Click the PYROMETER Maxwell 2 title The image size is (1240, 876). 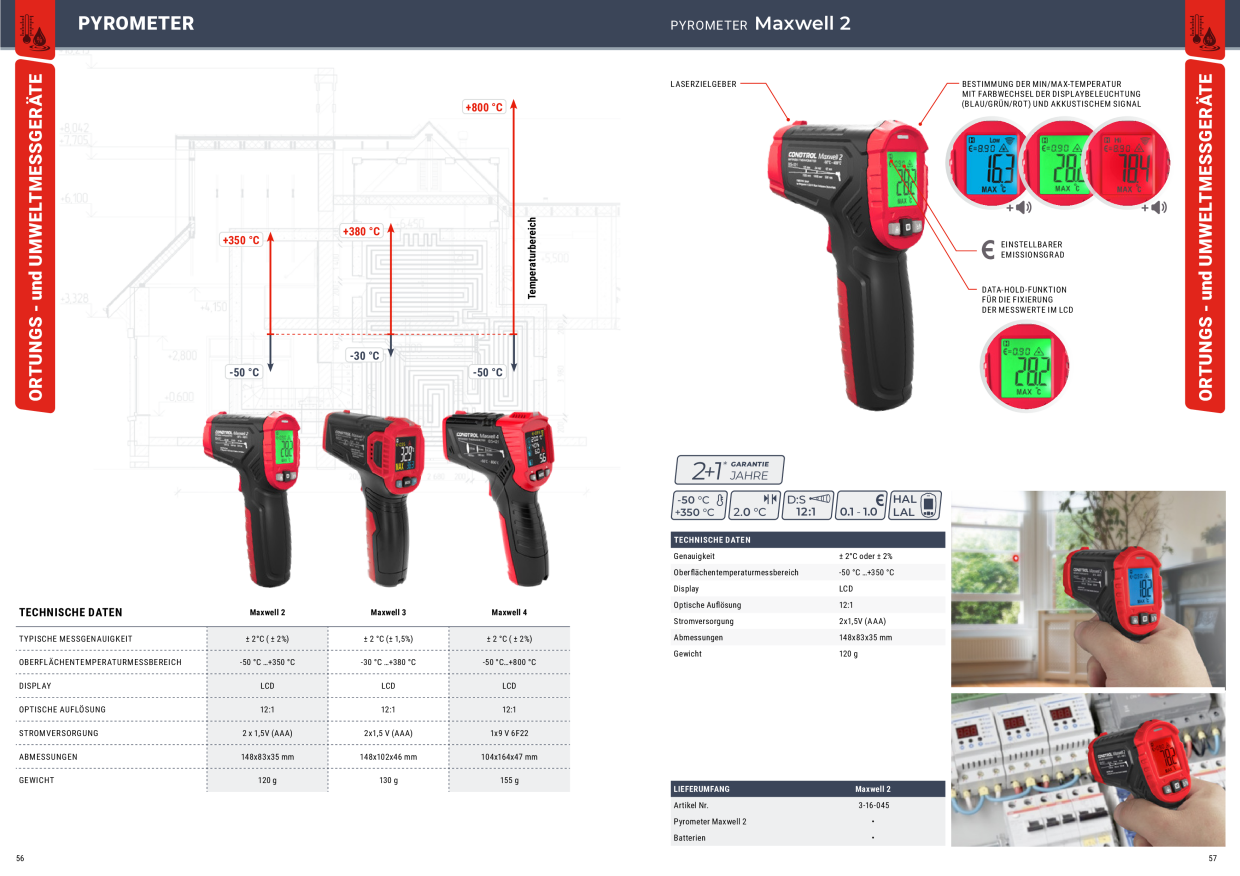click(760, 23)
